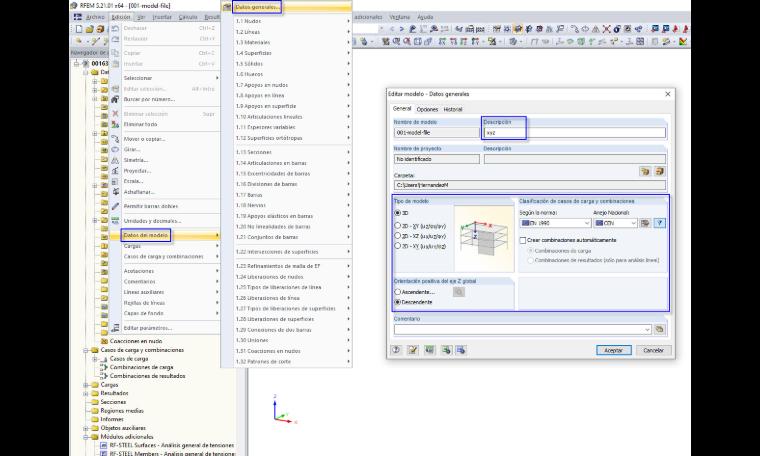Image resolution: width=760 pixels, height=456 pixels.
Task: Switch to the Opciones tab
Action: click(x=427, y=110)
